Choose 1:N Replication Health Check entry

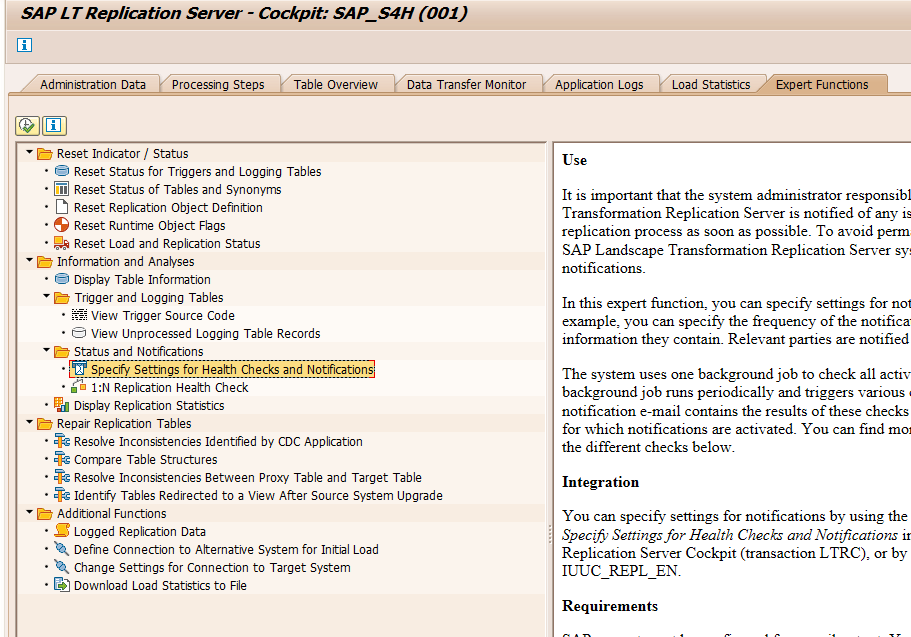click(170, 388)
